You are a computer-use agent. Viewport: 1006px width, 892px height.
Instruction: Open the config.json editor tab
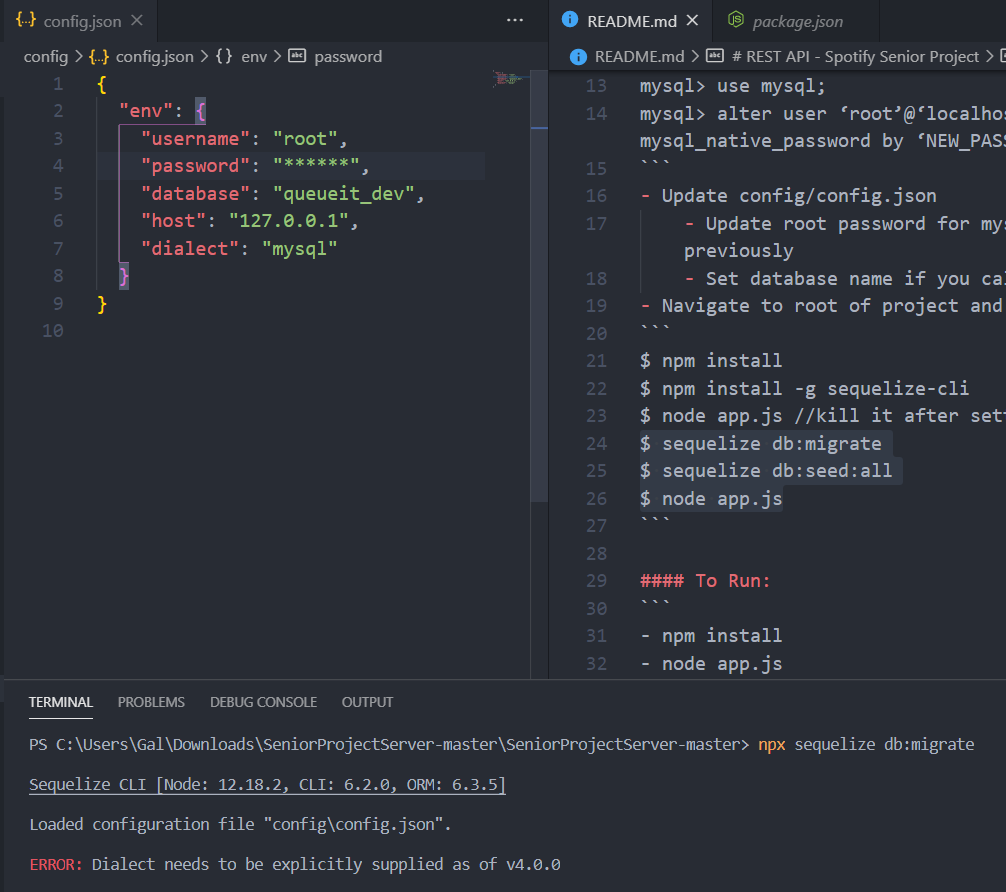(81, 21)
